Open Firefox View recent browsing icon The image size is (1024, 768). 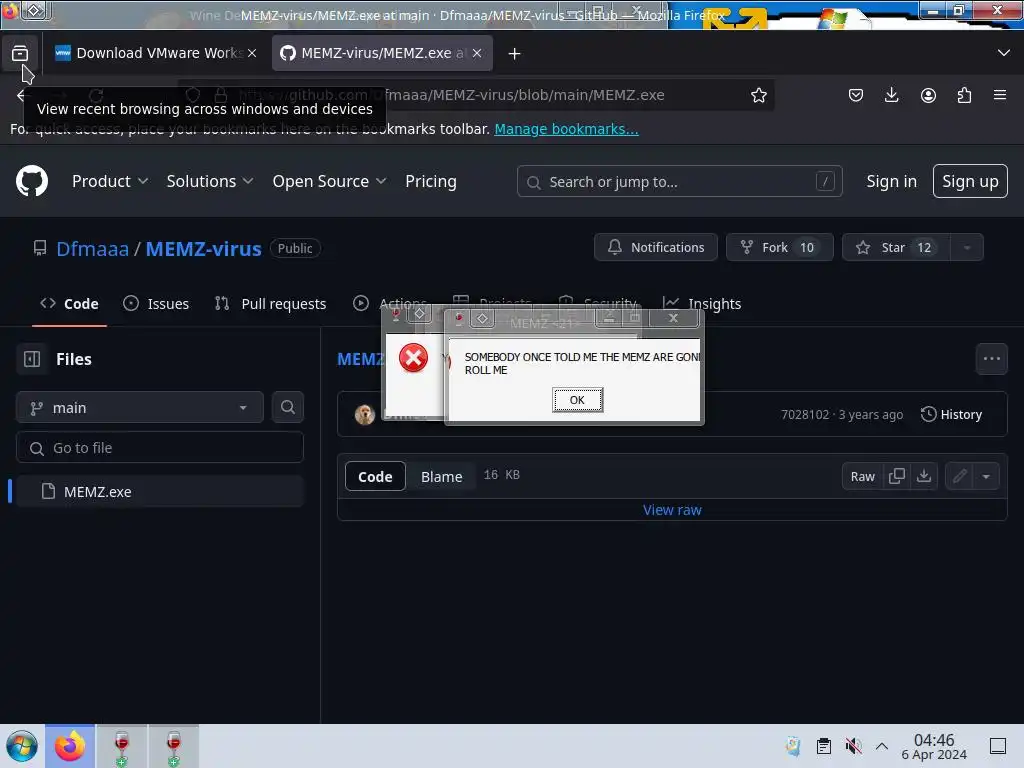coord(20,54)
